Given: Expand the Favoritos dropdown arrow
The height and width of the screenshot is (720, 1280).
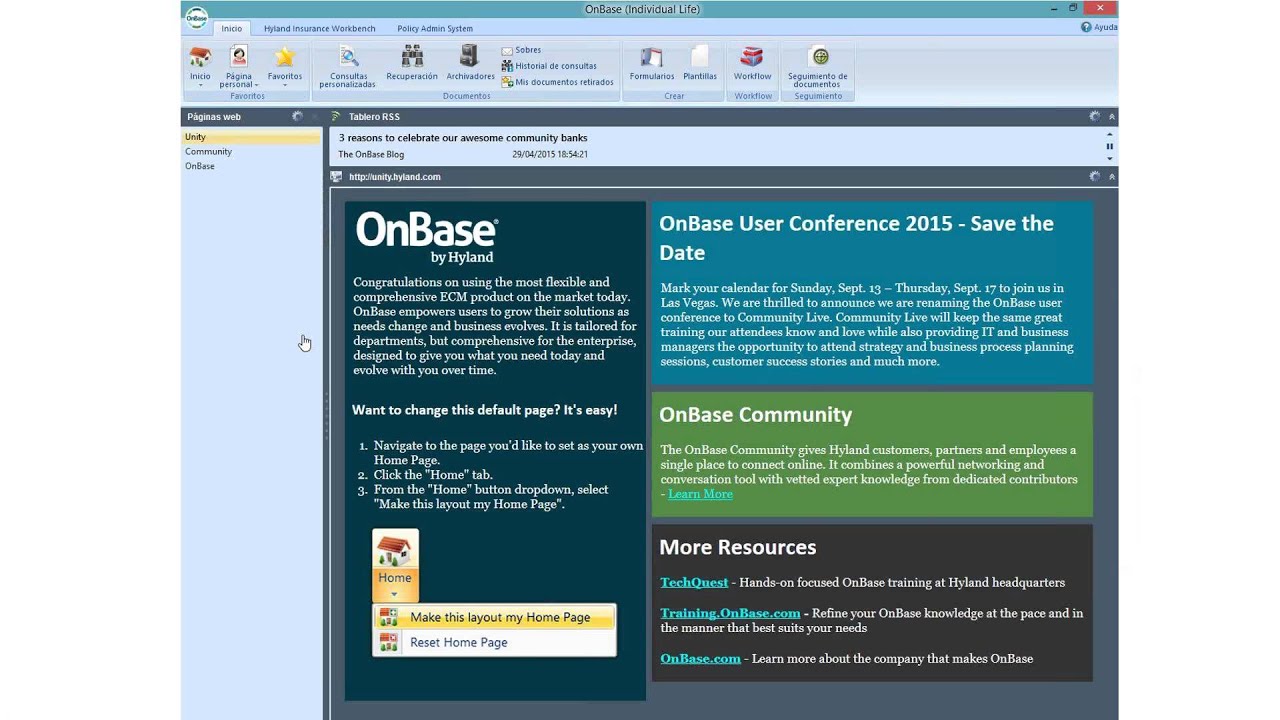Looking at the screenshot, I should pyautogui.click(x=285, y=85).
